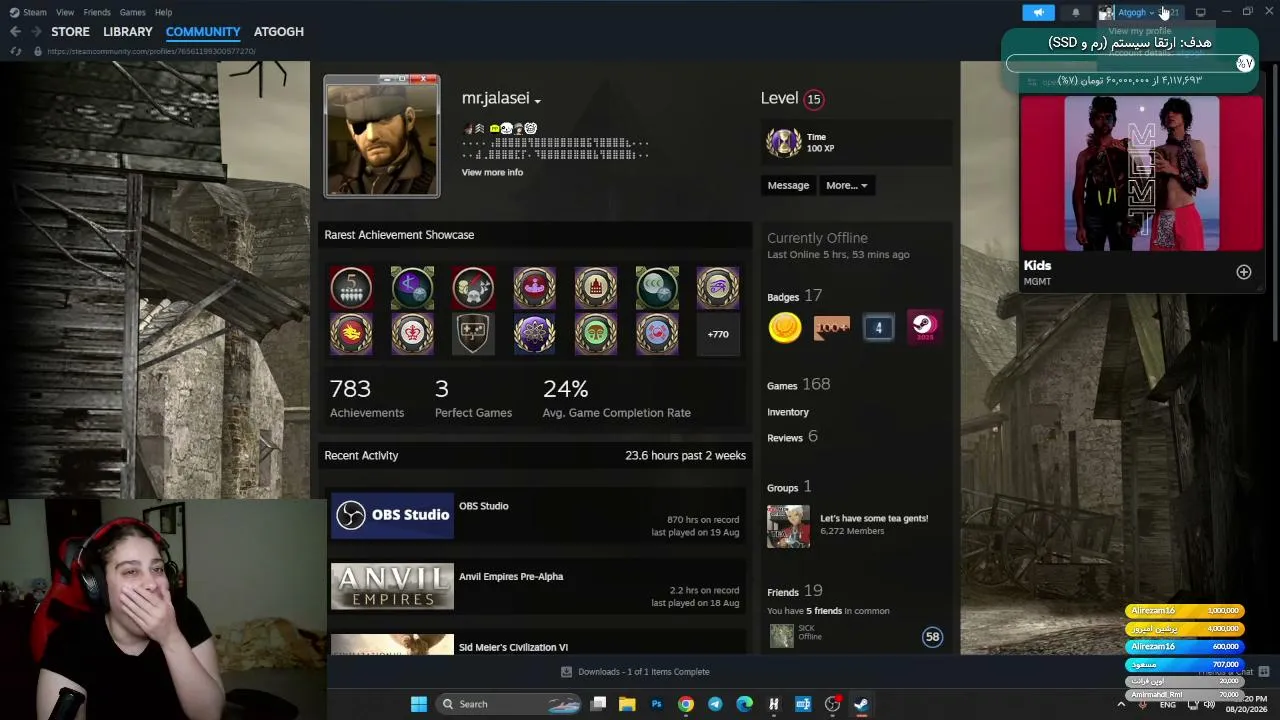Open the Friends menu
This screenshot has height=720, width=1280.
pos(97,12)
